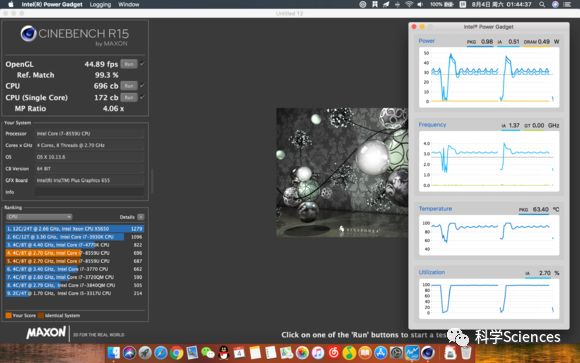Screen dimensions: 580x363
Task: Click the Utilization graph in Power Gadget
Action: click(489, 299)
